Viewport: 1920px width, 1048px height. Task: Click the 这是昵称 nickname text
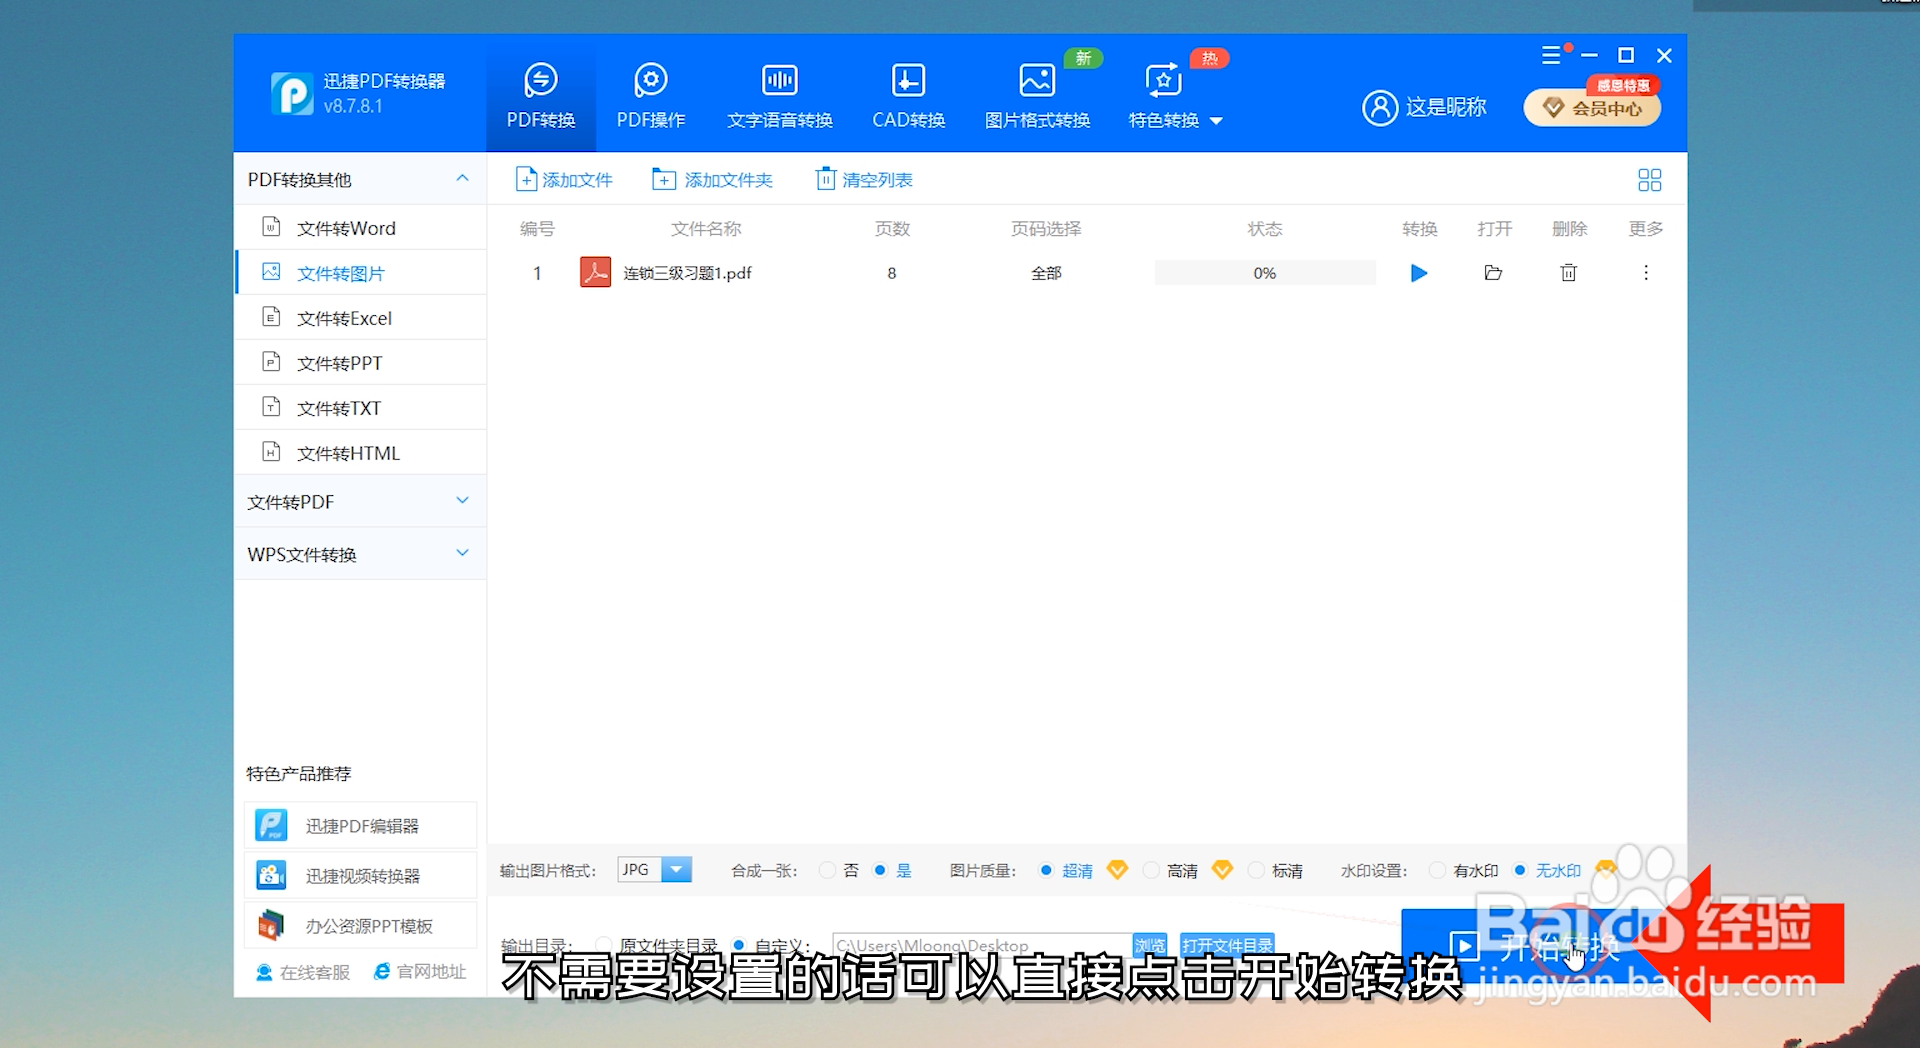[1446, 107]
